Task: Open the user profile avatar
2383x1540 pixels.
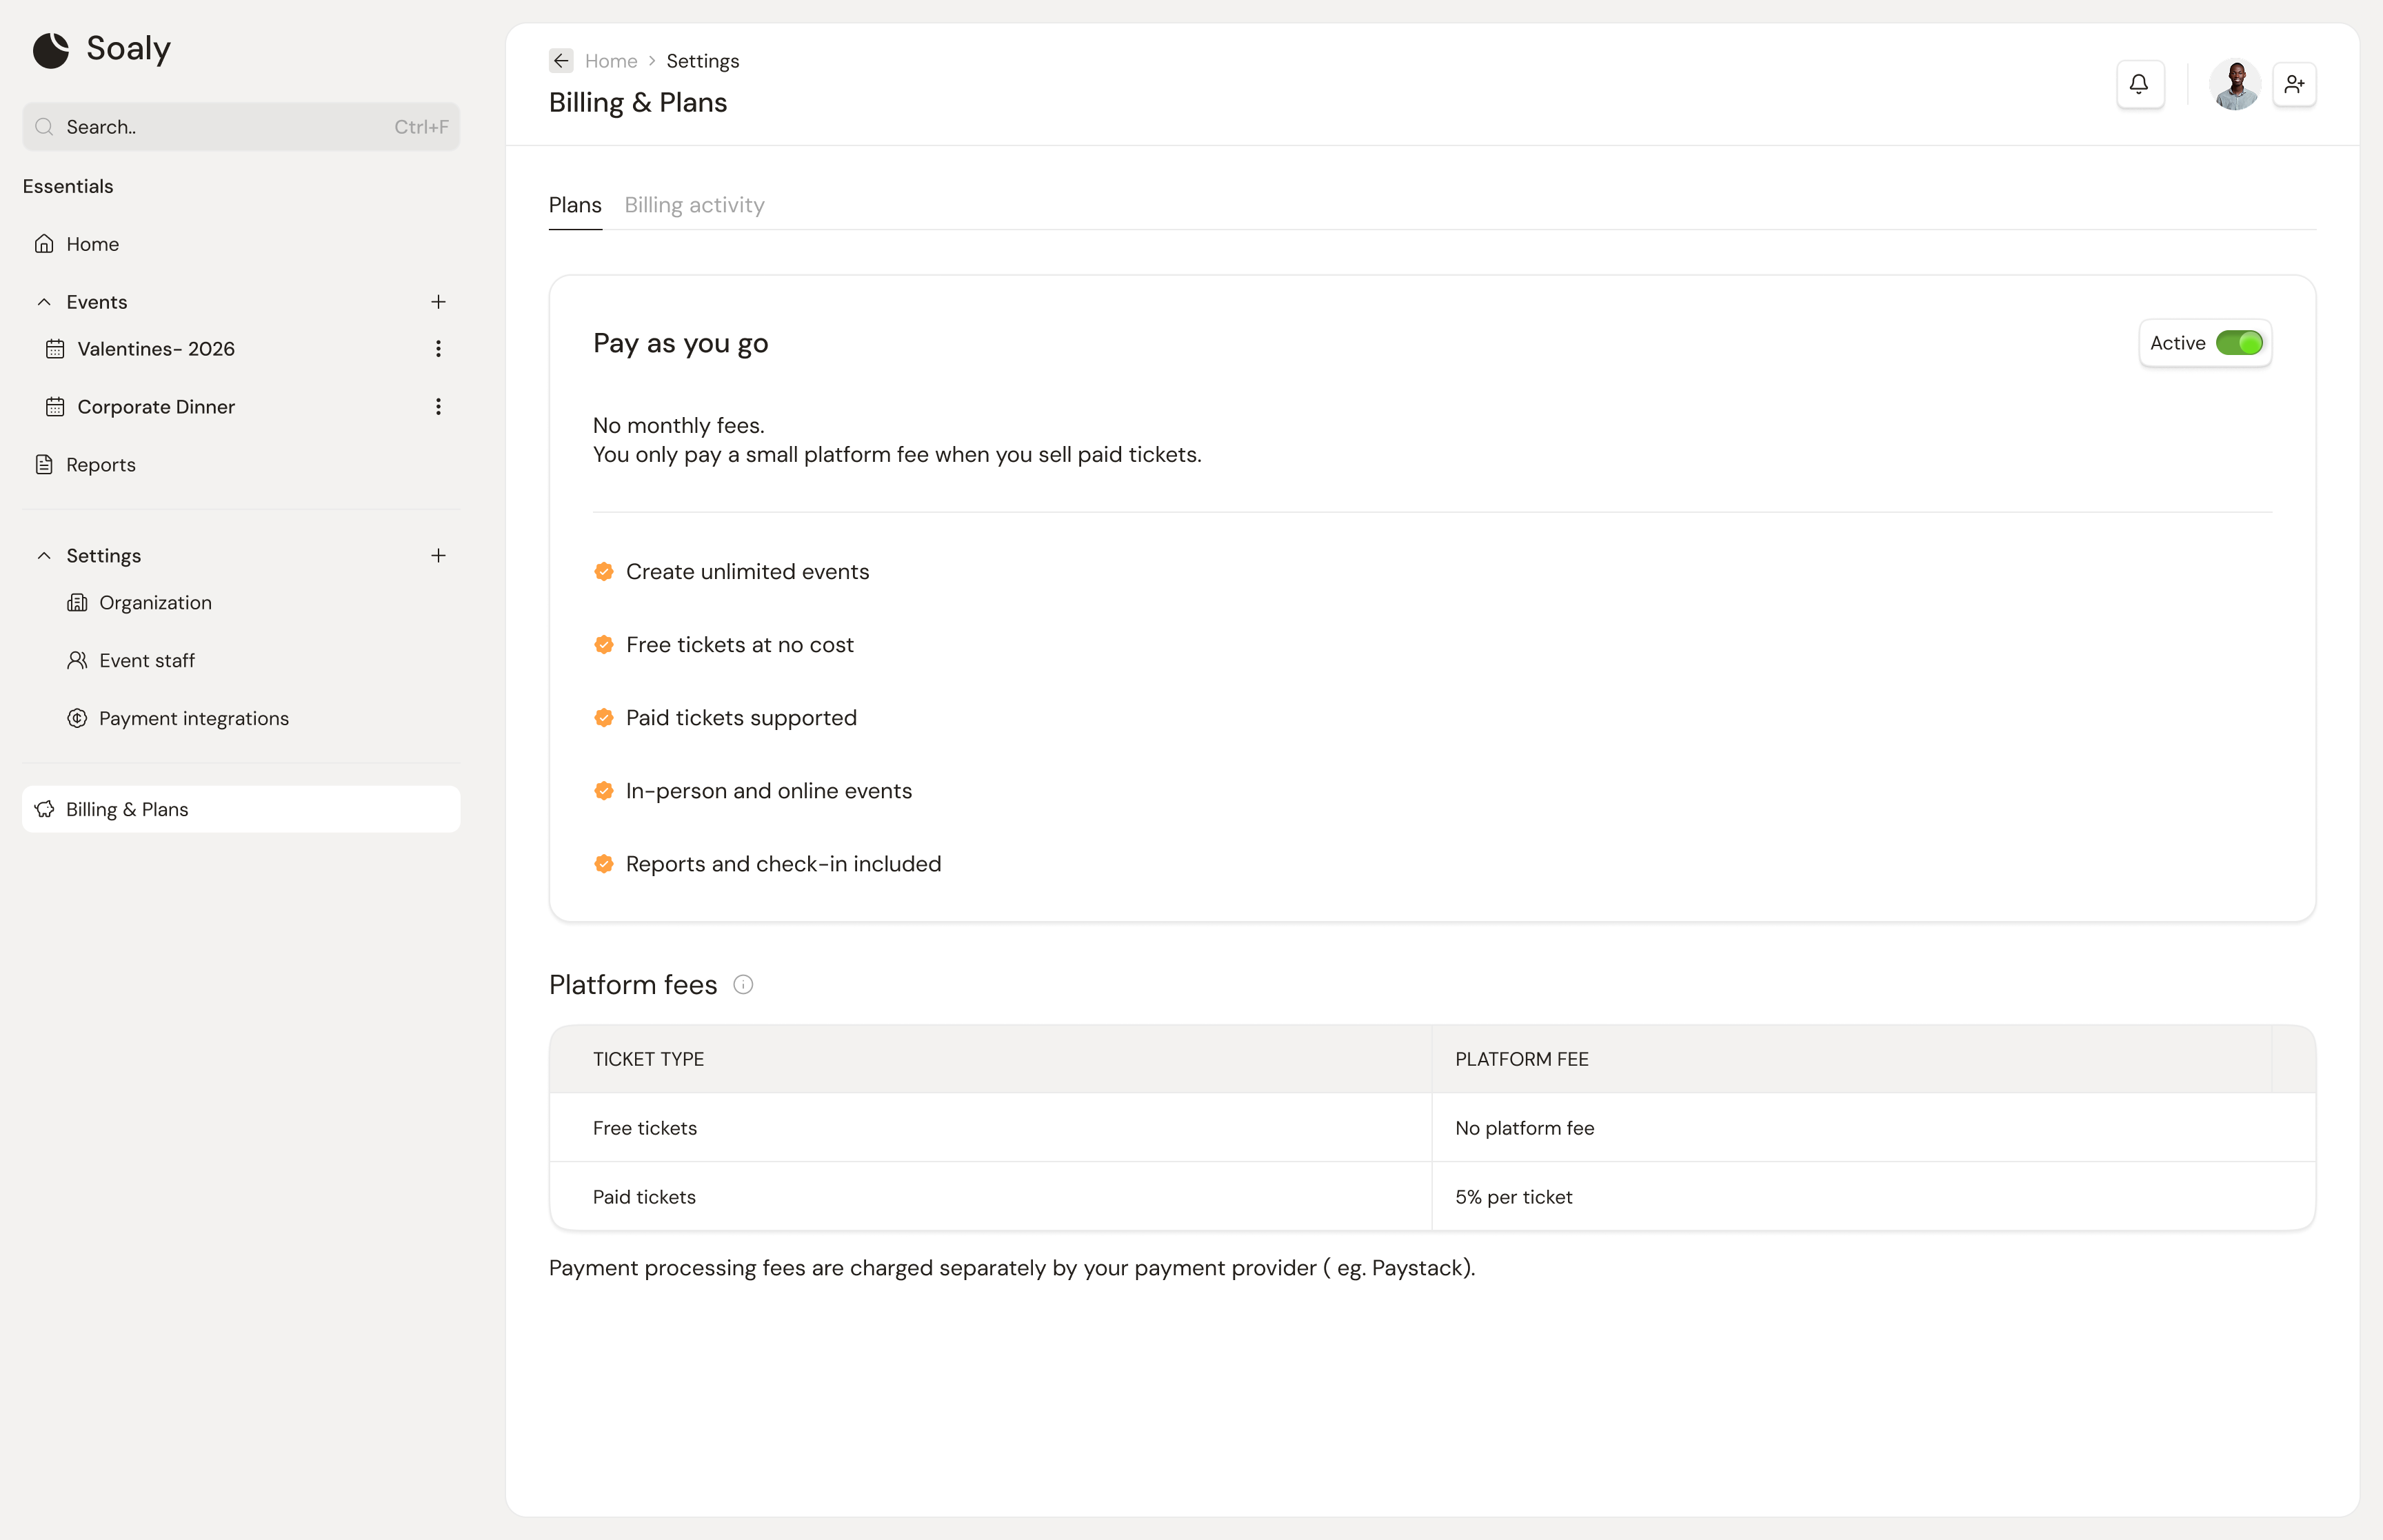Action: pyautogui.click(x=2235, y=84)
